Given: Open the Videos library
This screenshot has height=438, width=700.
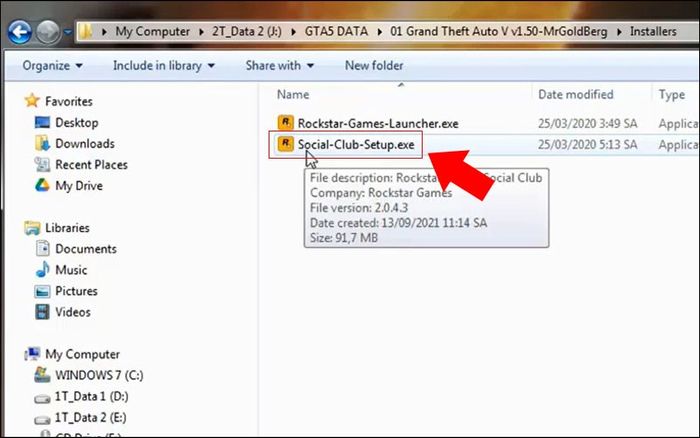Looking at the screenshot, I should [x=73, y=312].
